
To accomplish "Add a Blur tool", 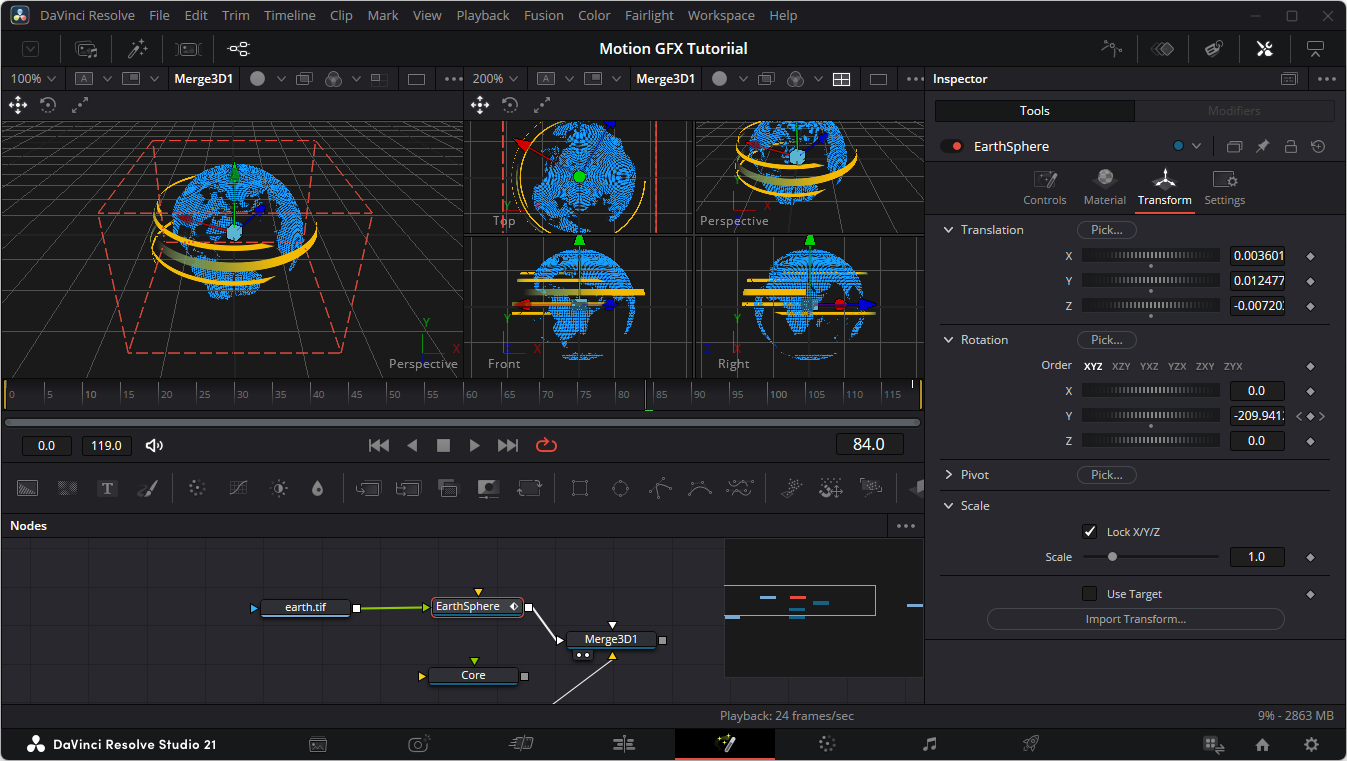I will pos(318,488).
